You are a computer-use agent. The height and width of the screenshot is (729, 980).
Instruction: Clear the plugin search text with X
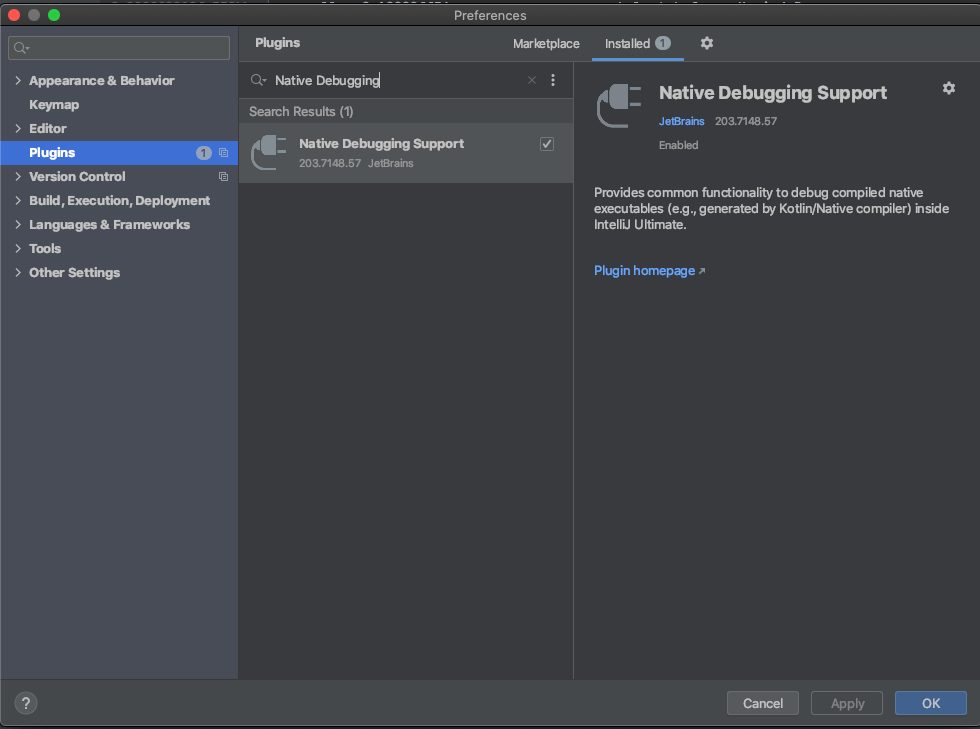pyautogui.click(x=531, y=80)
